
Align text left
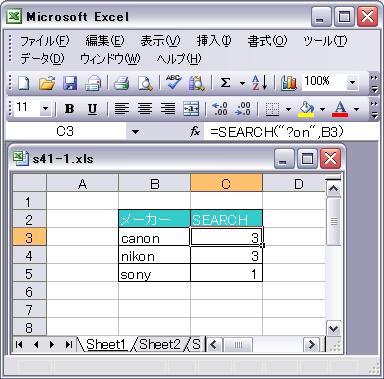[x=122, y=109]
